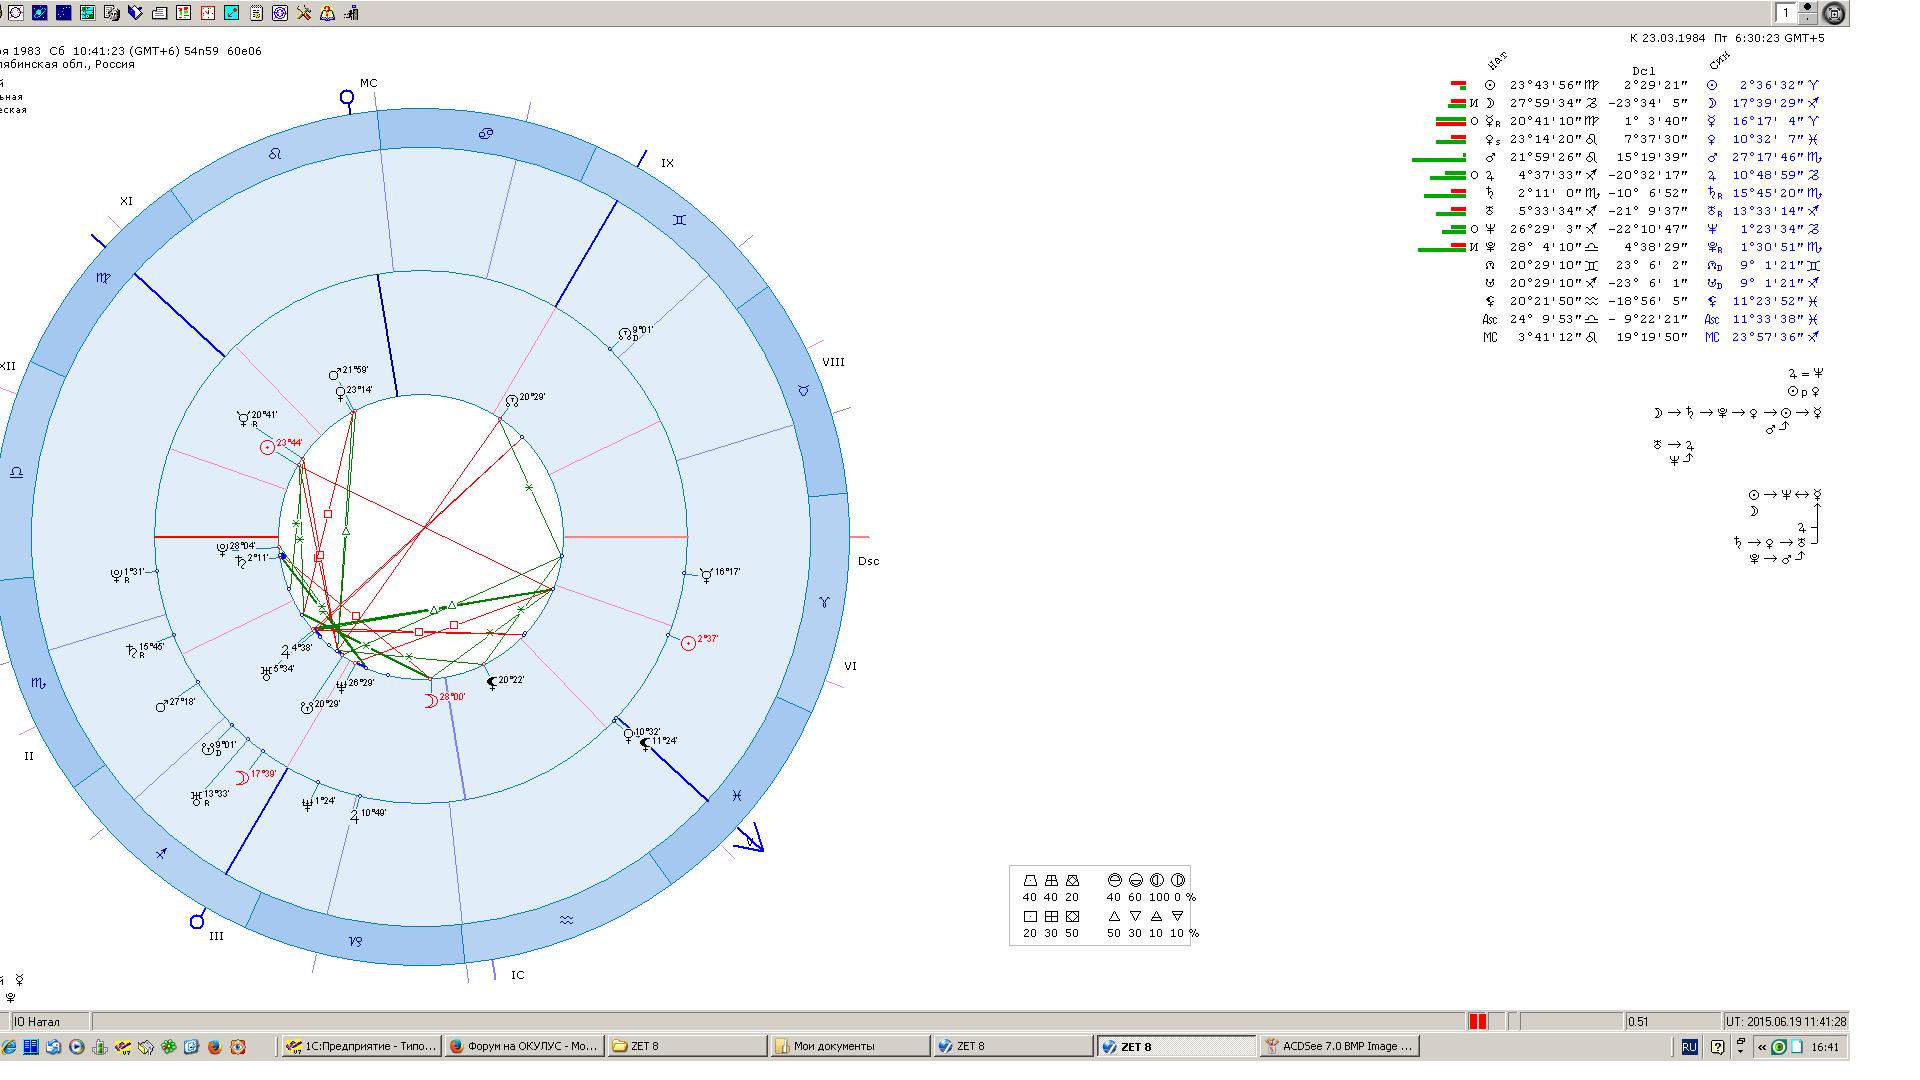Click the starry sky toolbar icon
This screenshot has width=1920, height=1080.
[64, 13]
